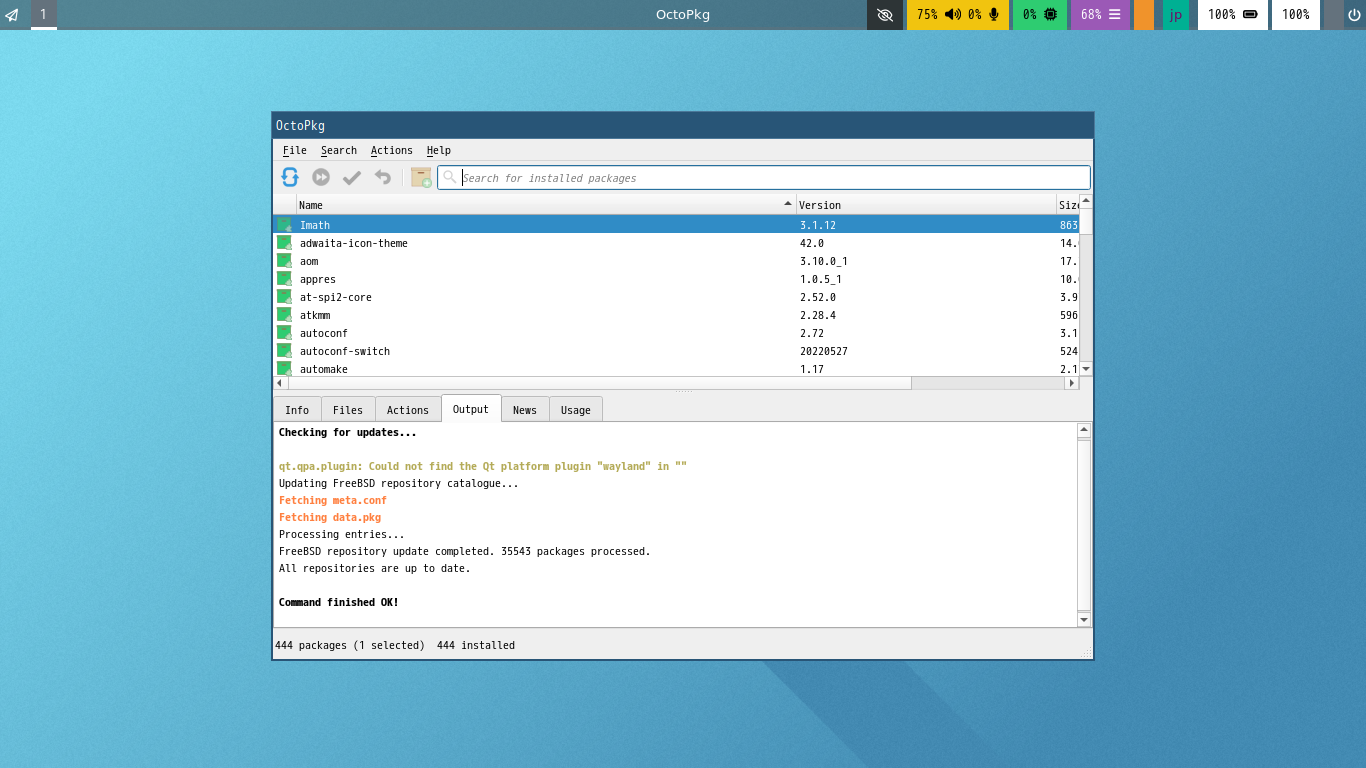Click the CPU chip indicator in top bar
This screenshot has width=1366, height=768.
coord(1050,15)
